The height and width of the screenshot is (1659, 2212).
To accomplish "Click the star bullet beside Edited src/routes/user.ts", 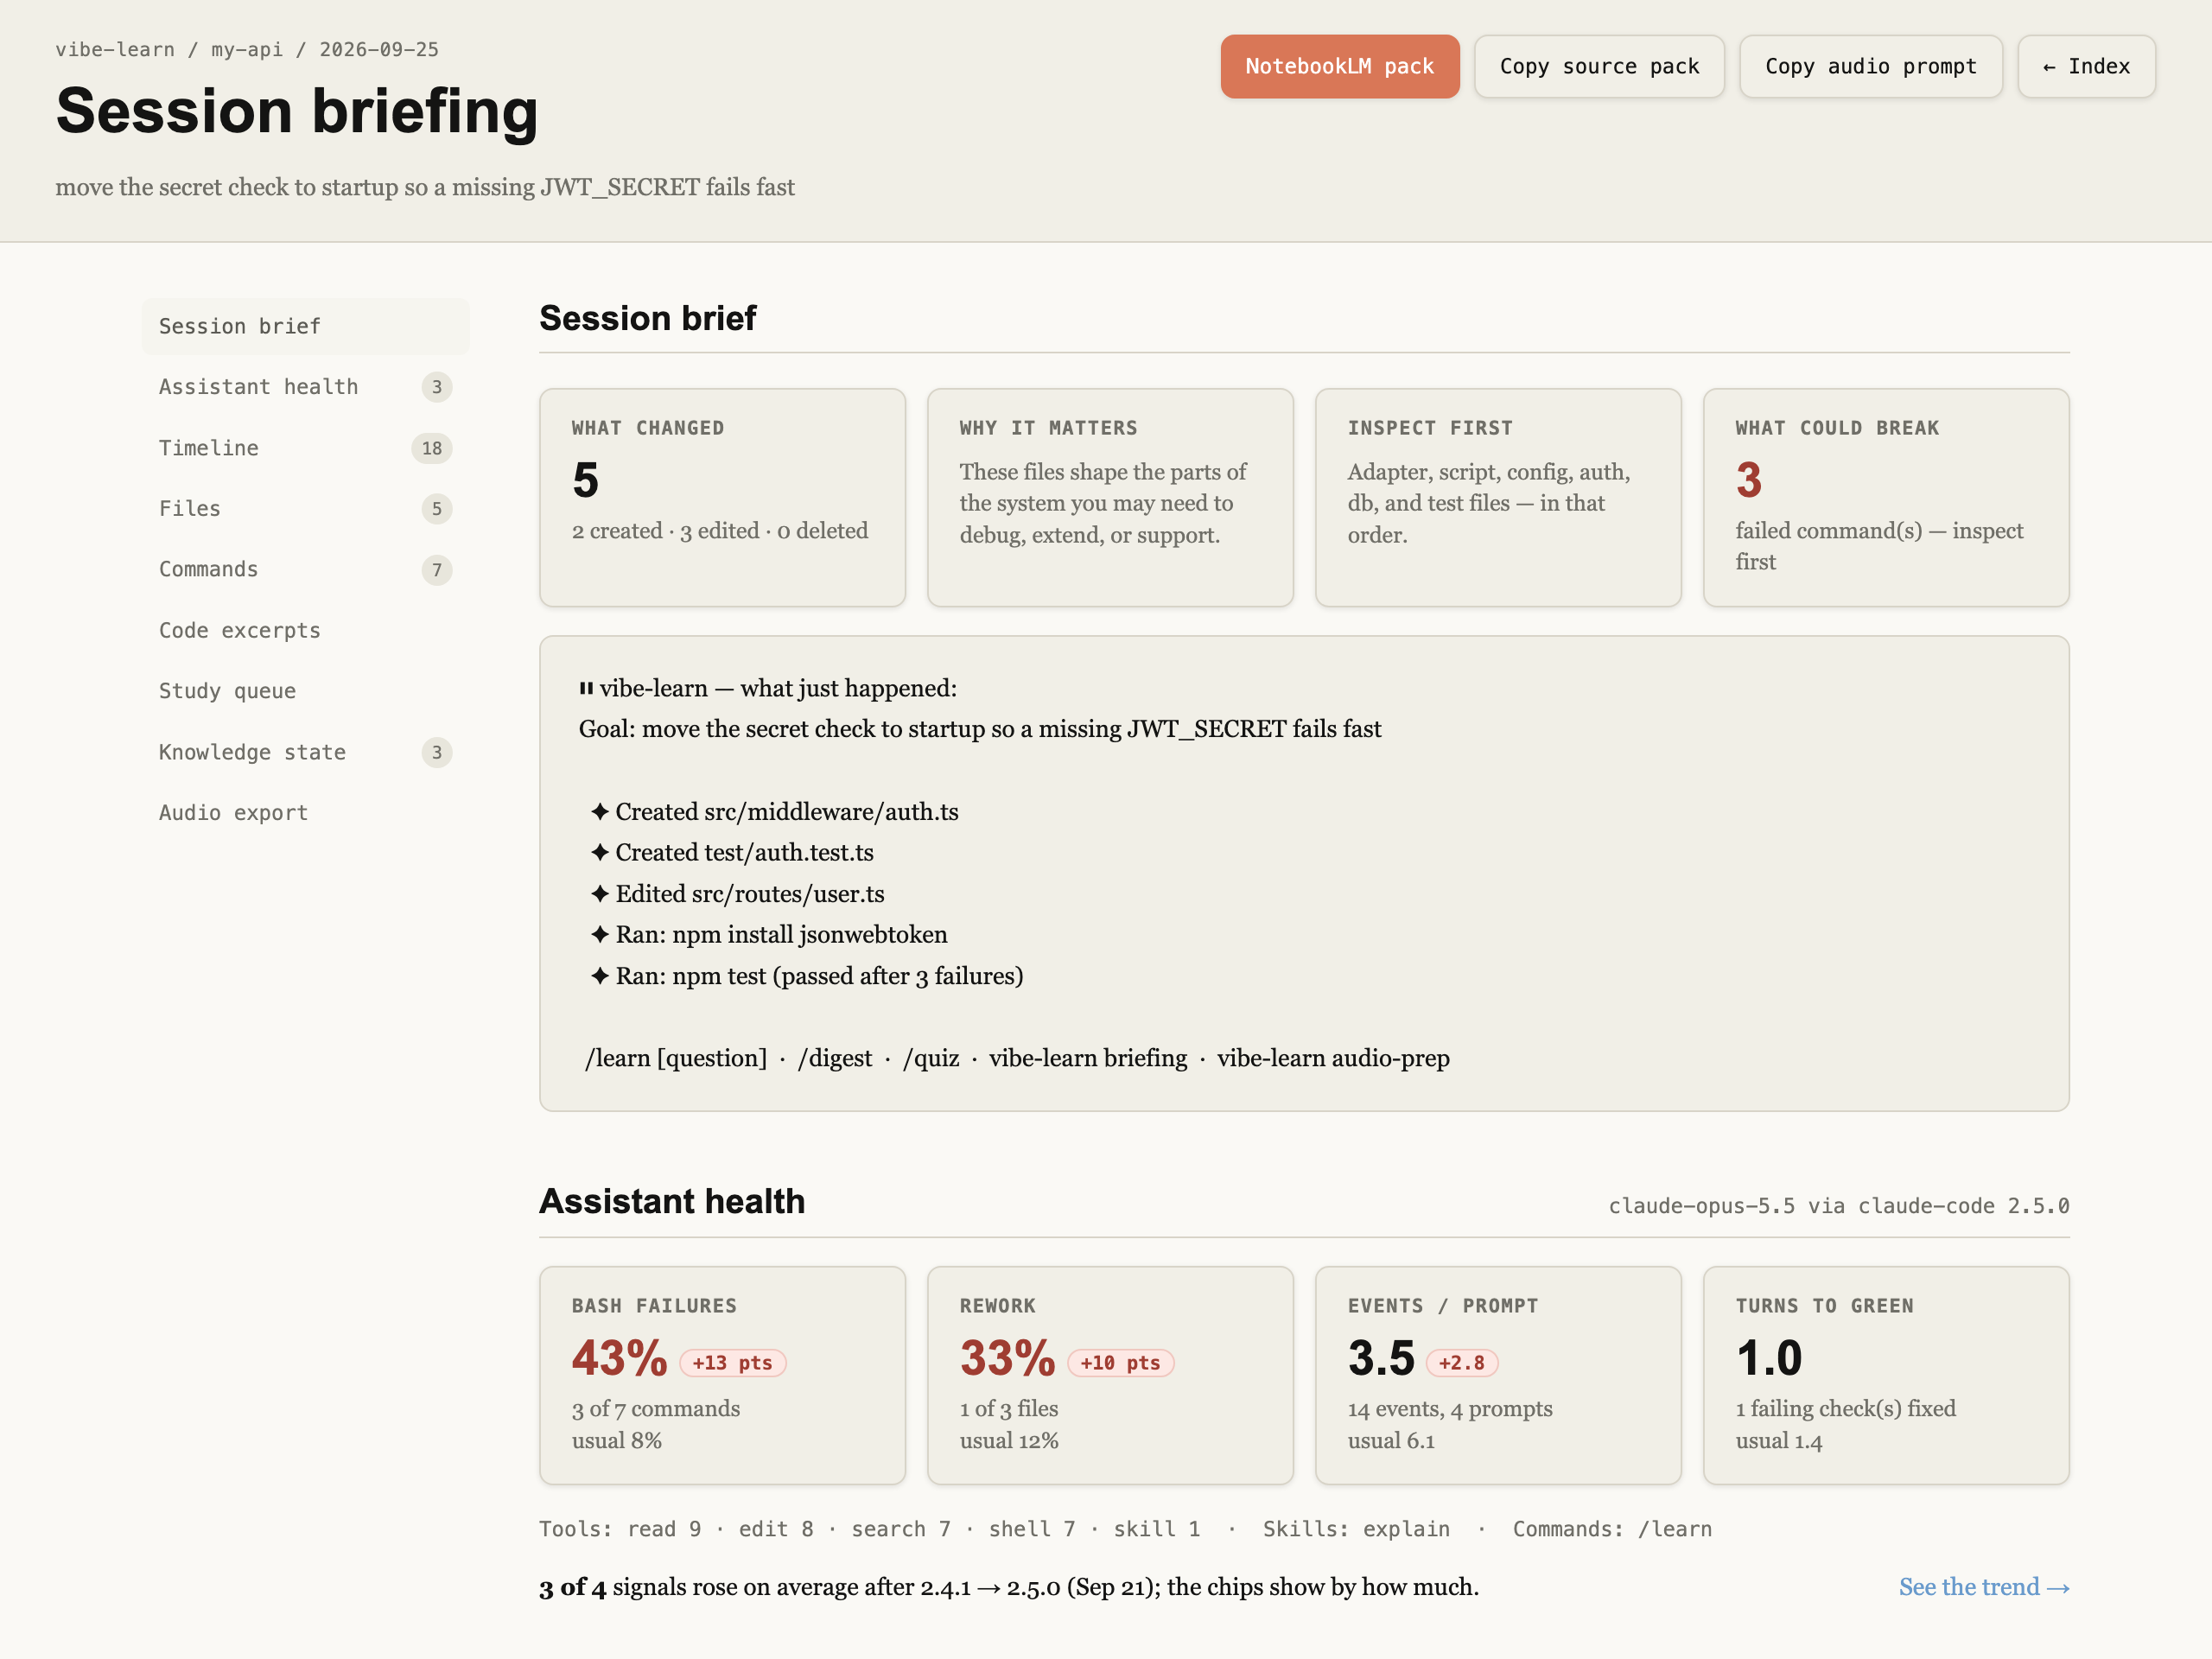I will click(x=599, y=893).
